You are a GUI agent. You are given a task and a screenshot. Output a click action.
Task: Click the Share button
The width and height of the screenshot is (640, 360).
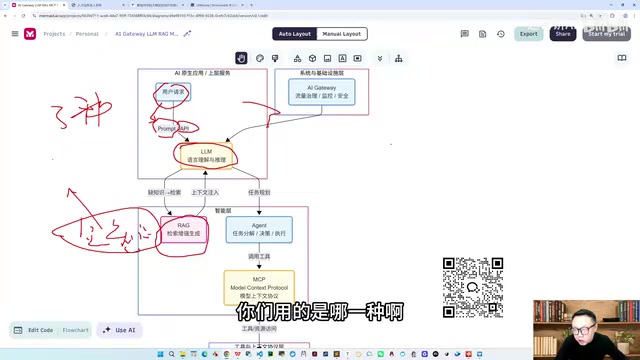(x=563, y=34)
